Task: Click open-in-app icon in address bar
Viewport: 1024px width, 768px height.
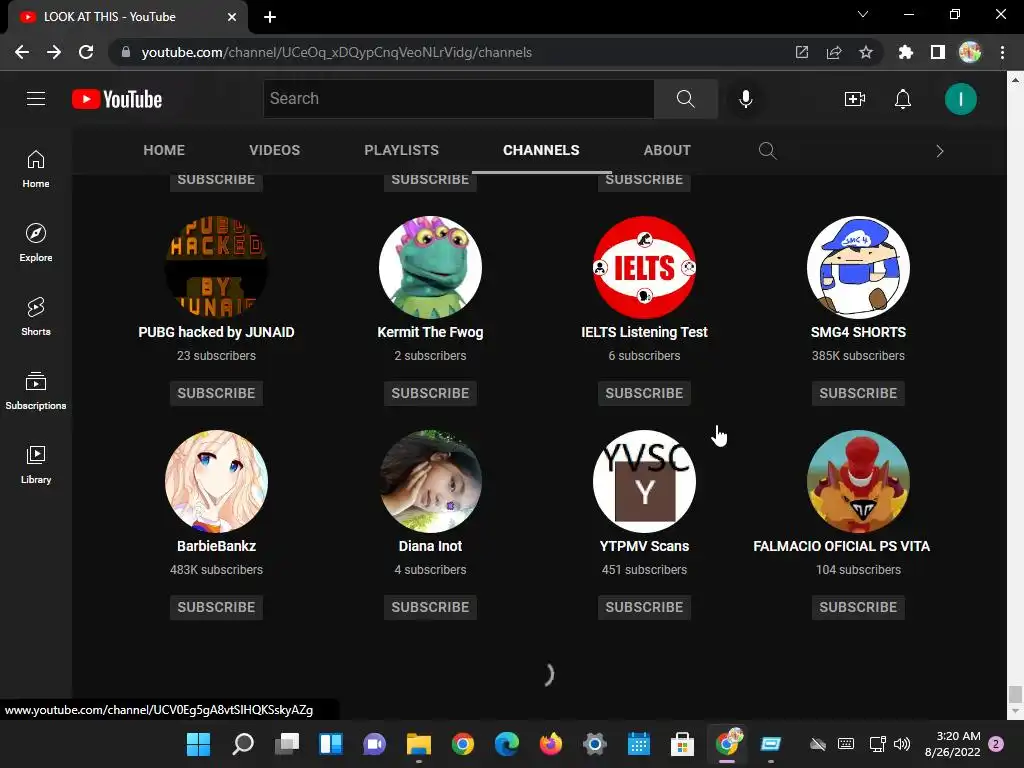Action: point(802,52)
